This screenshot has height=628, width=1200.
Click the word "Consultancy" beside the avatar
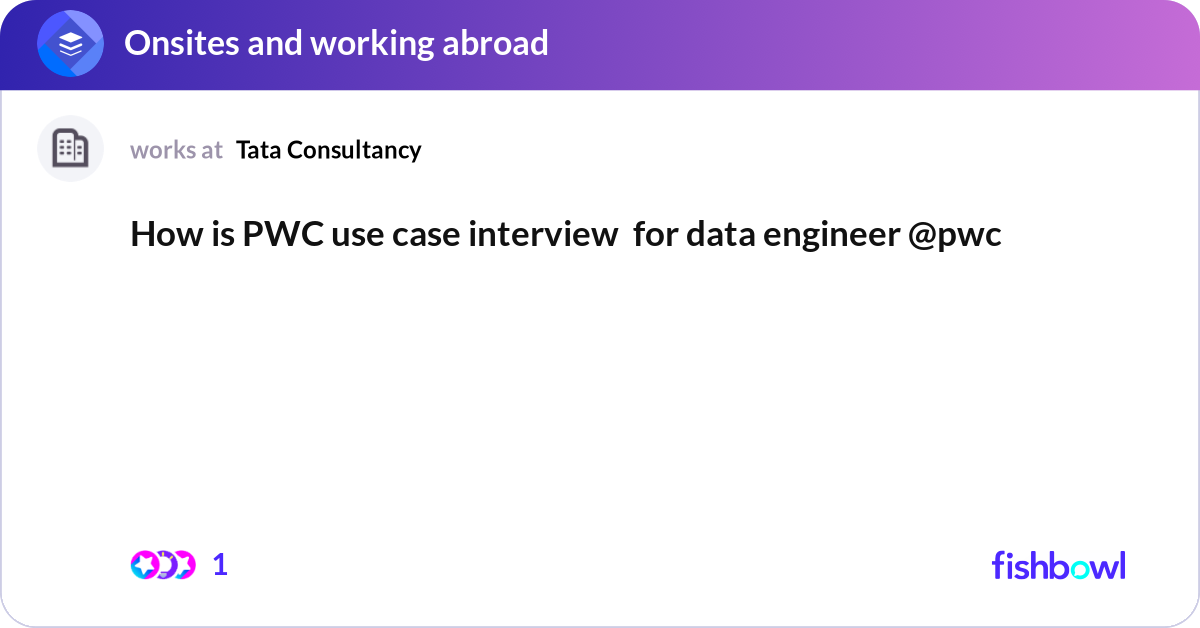[x=353, y=150]
